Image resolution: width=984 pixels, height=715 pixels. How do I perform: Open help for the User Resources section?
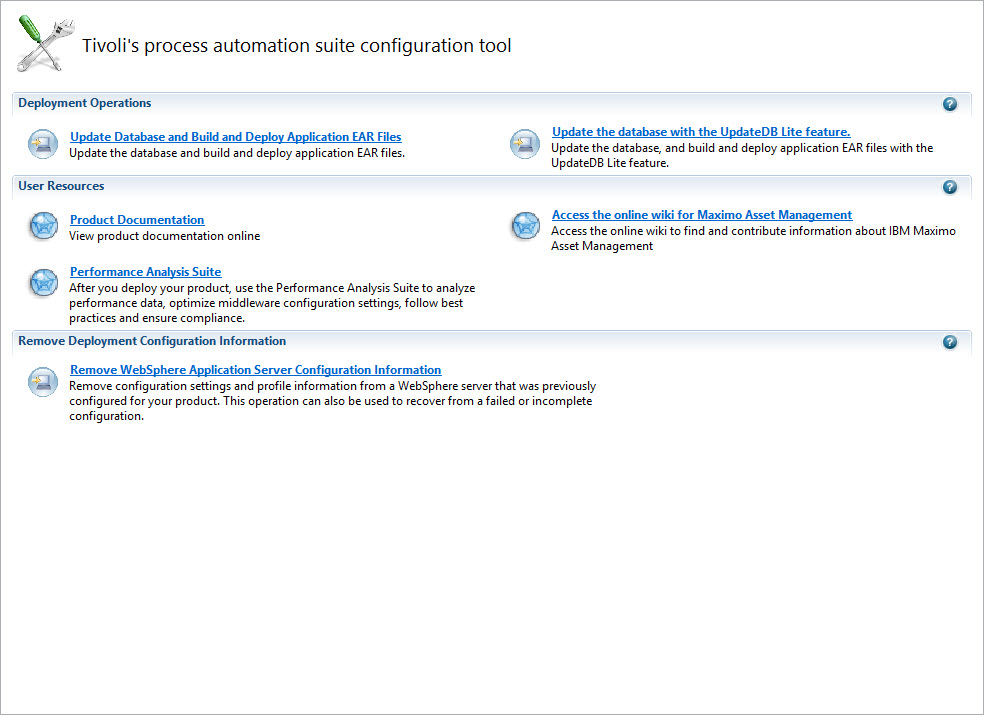point(949,187)
